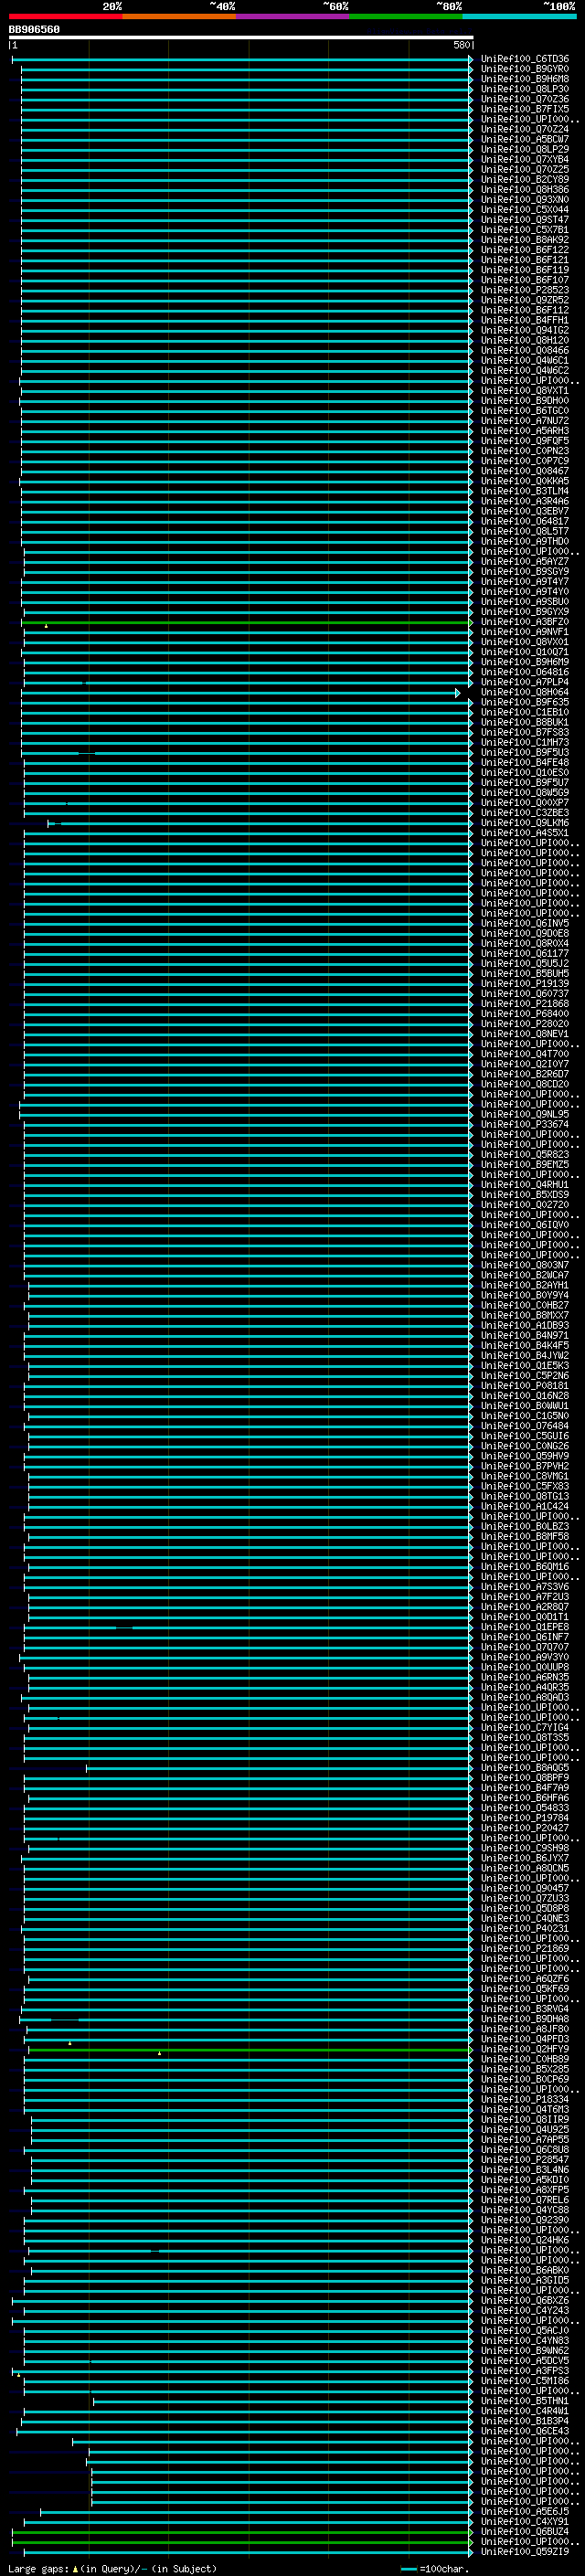Click hit label UniRef100_B6ABK0
585x2576 pixels.
pos(524,2270)
